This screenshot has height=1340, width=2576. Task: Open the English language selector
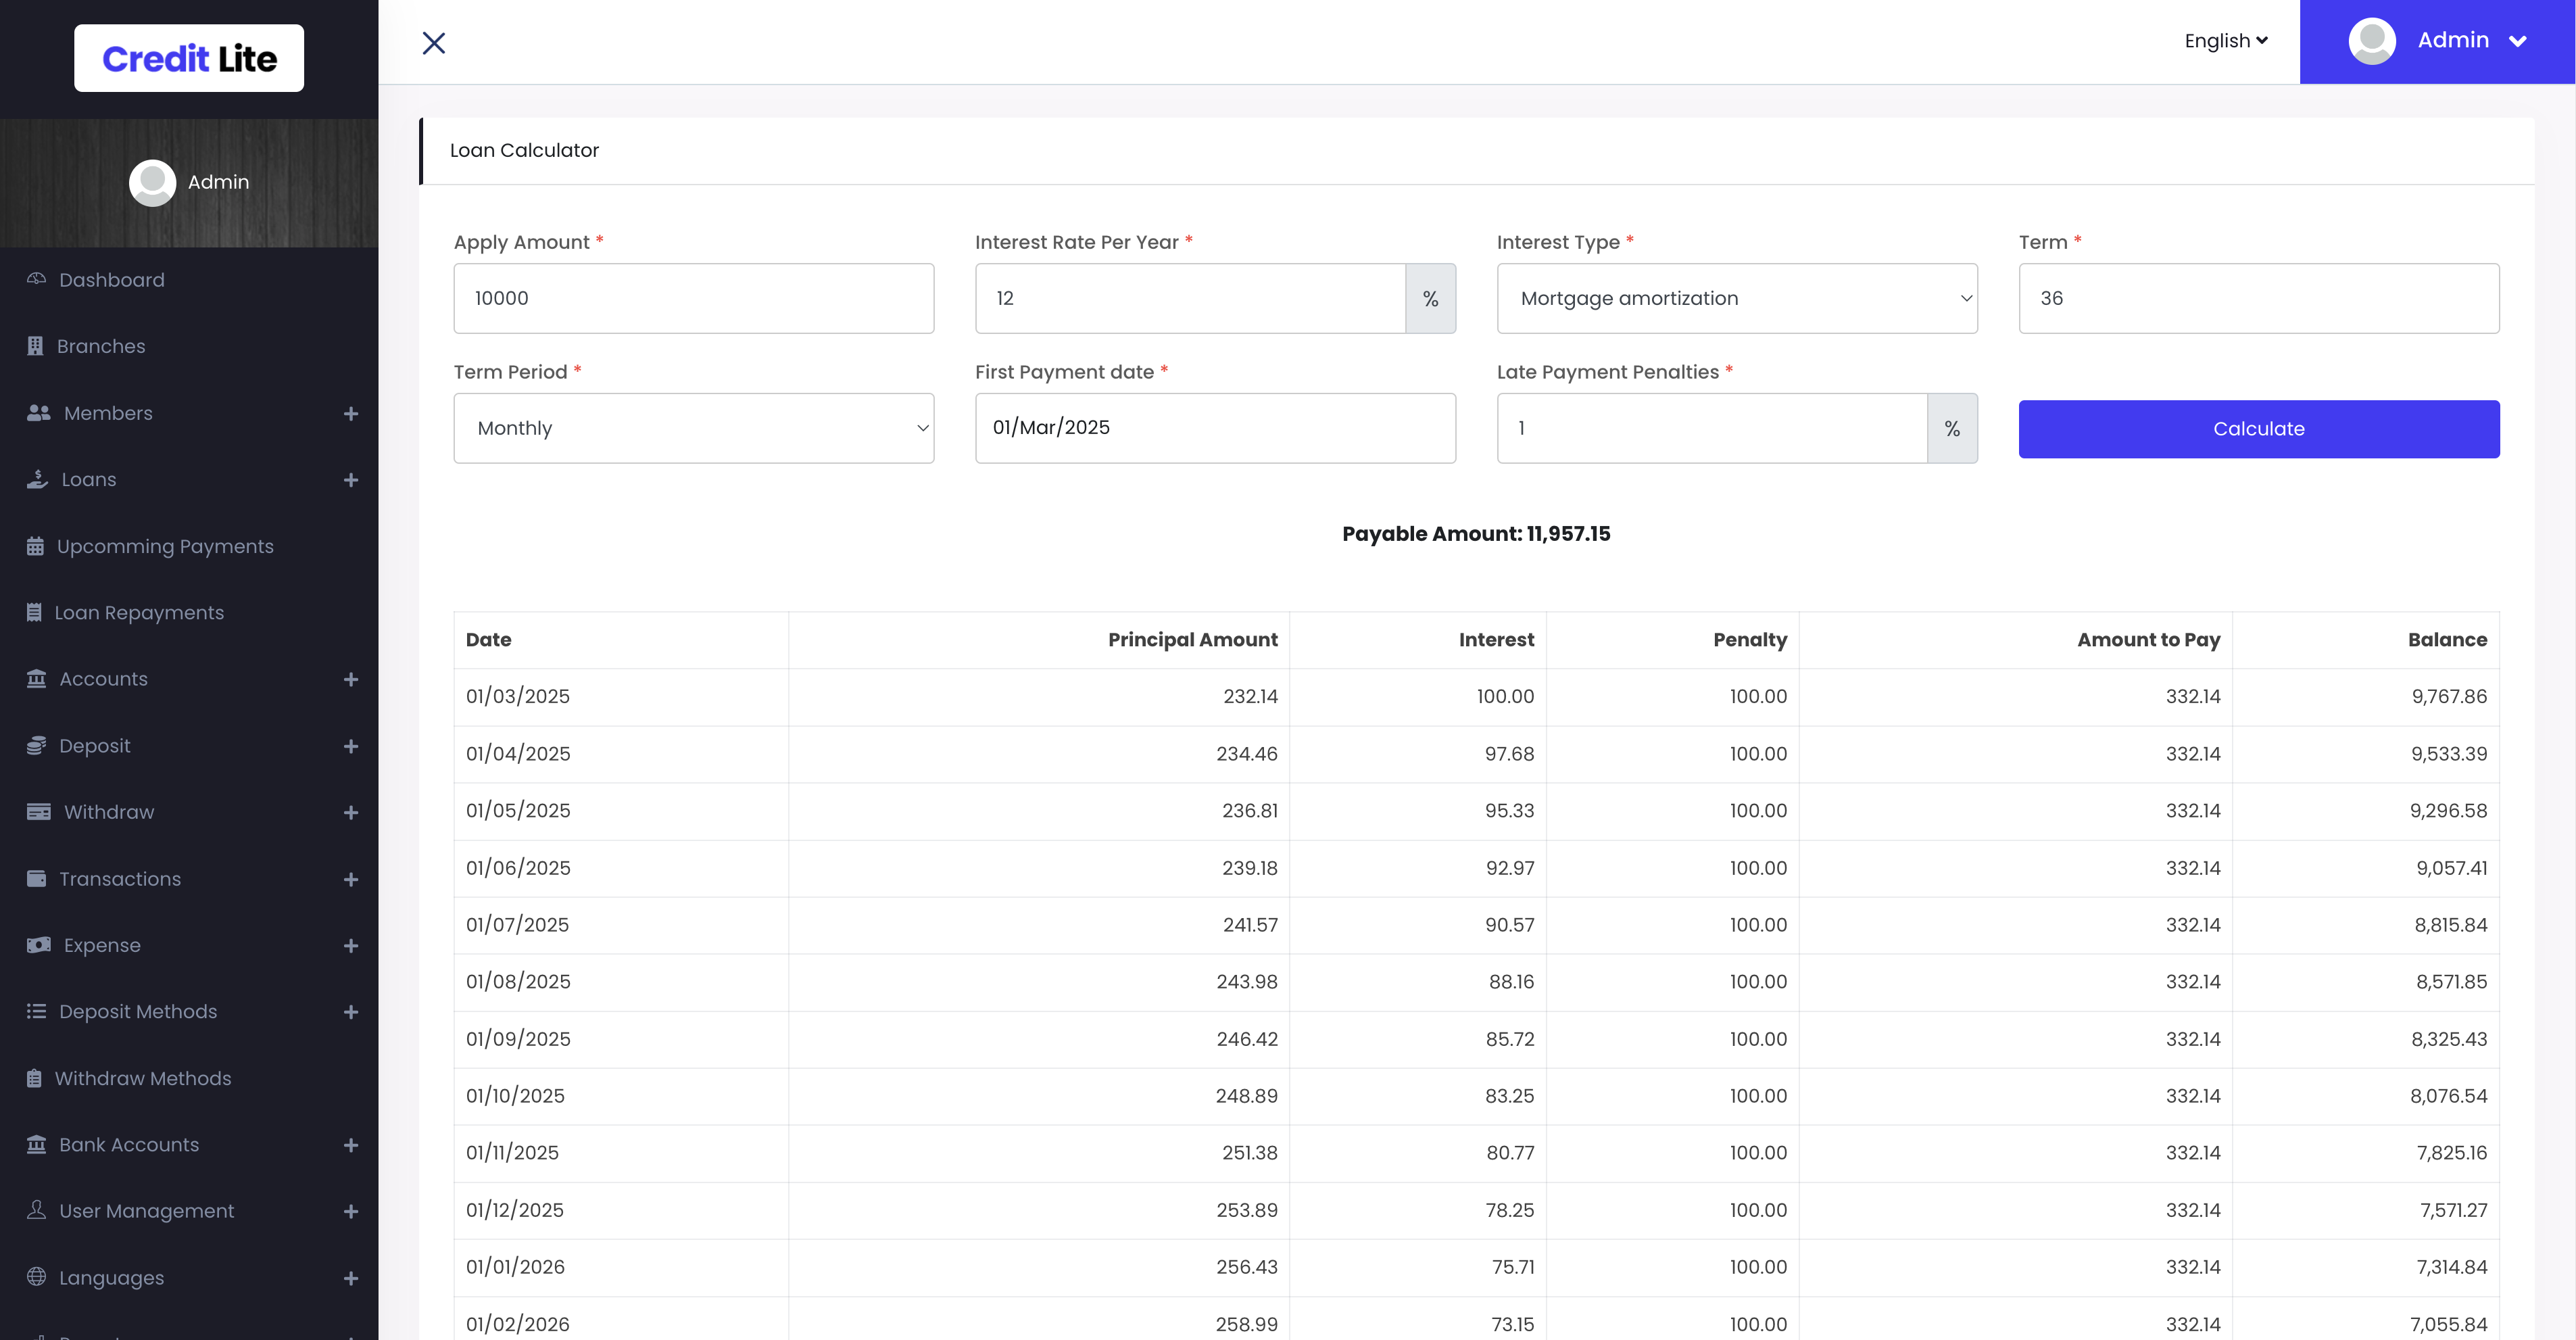click(x=2225, y=41)
